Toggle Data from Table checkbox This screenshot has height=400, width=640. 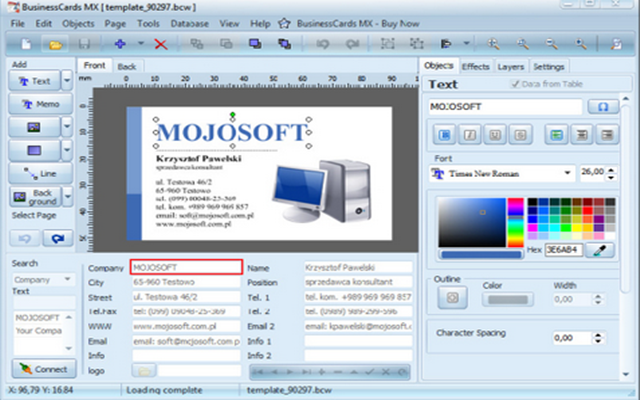516,84
